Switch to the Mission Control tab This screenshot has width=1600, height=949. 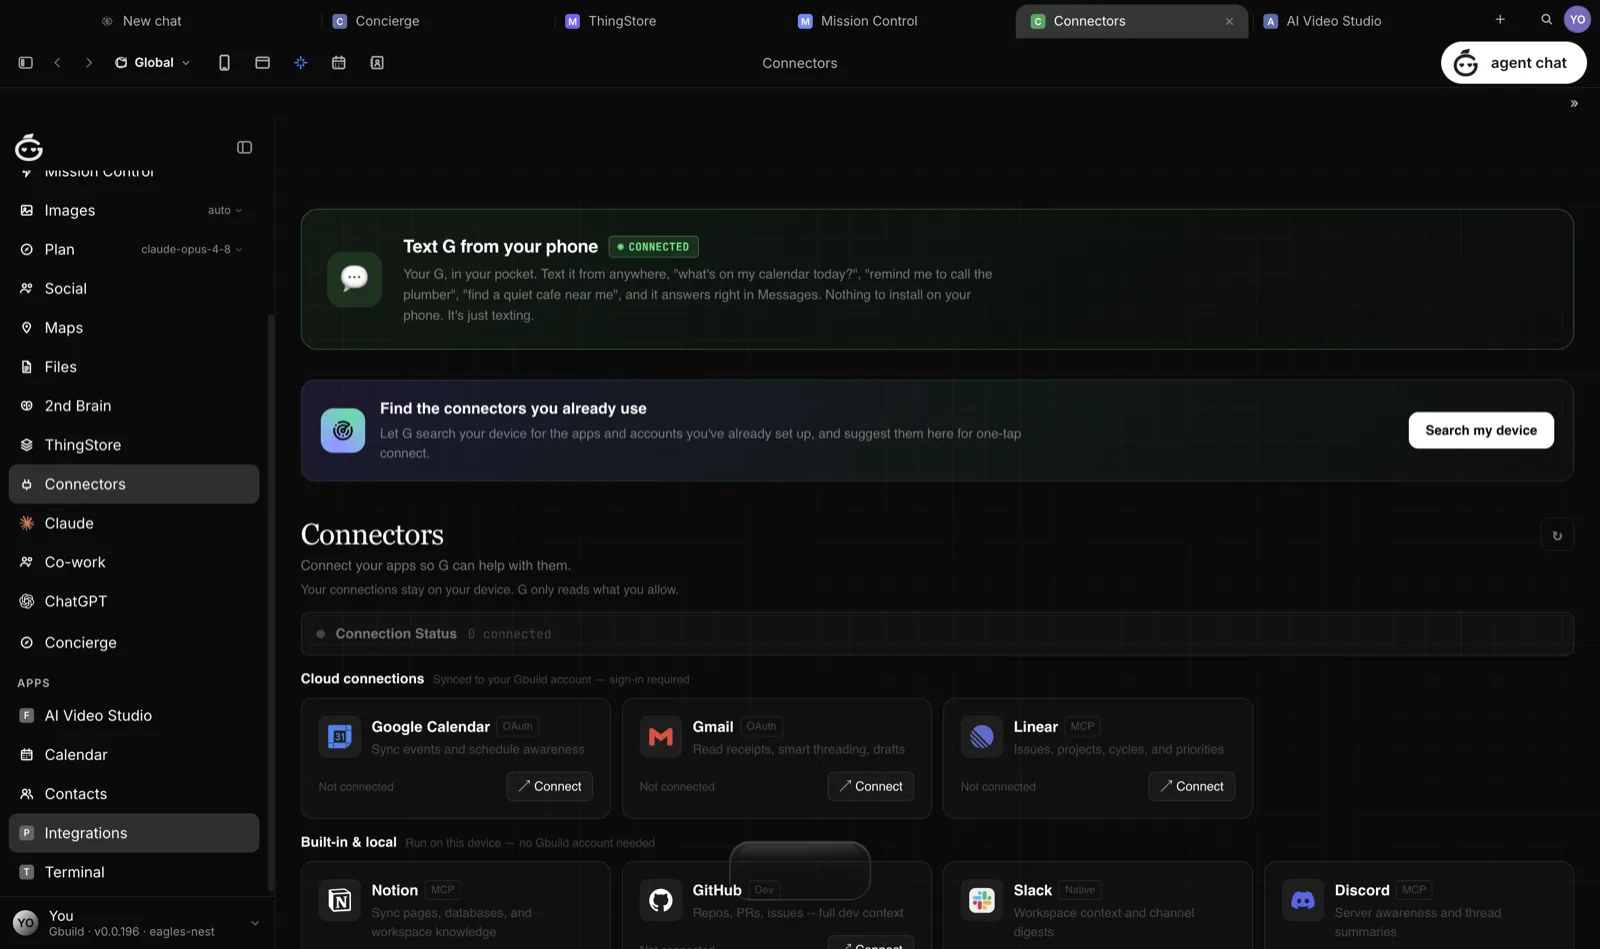point(857,20)
